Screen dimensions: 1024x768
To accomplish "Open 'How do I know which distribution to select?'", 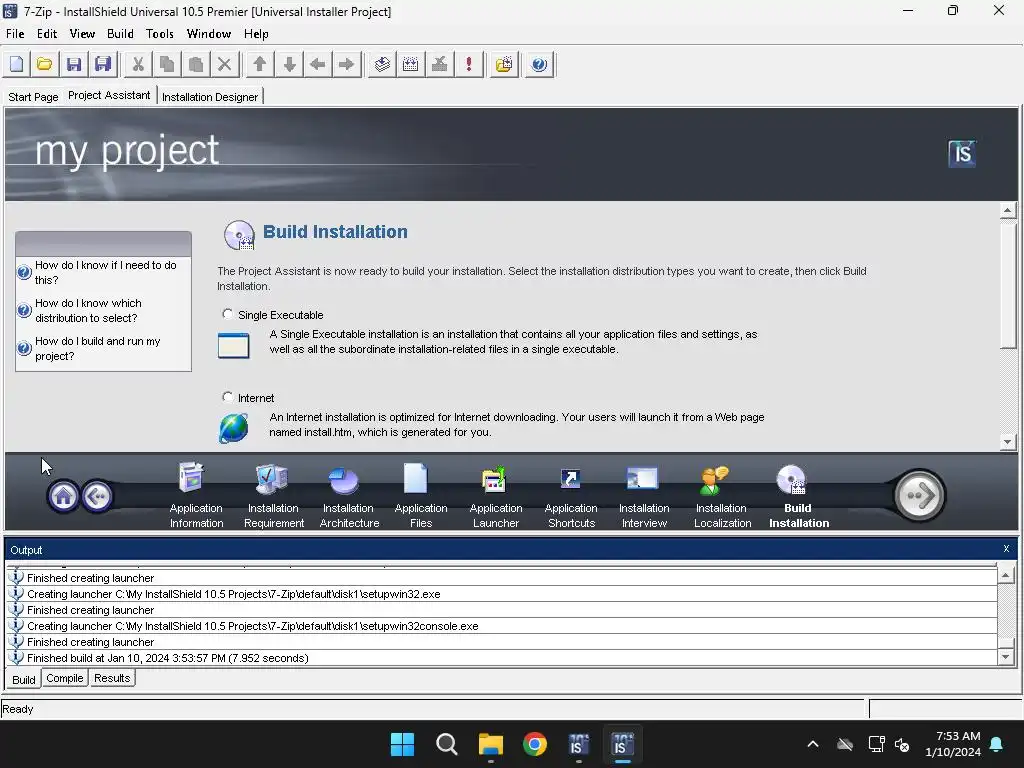I will [88, 310].
